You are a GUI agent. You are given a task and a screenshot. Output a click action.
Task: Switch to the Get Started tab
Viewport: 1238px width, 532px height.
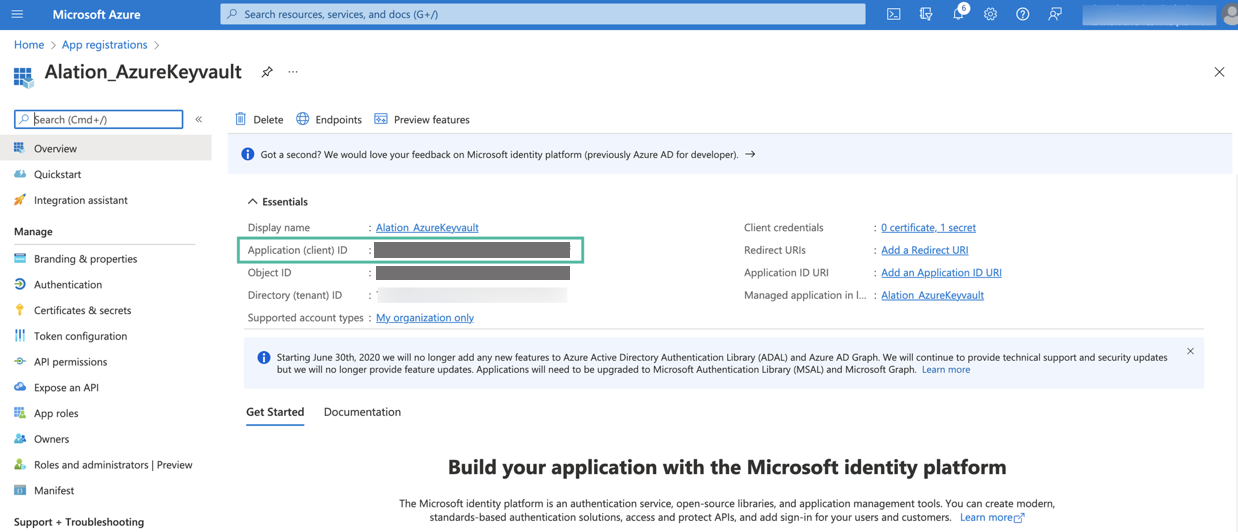(x=275, y=412)
